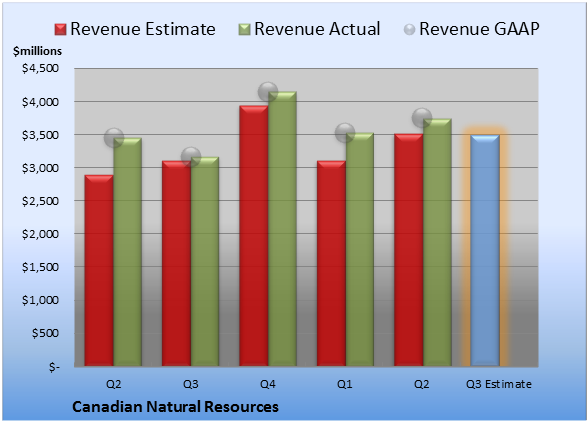Click the 'Q3' category label
Image resolution: width=588 pixels, height=422 pixels.
(190, 384)
